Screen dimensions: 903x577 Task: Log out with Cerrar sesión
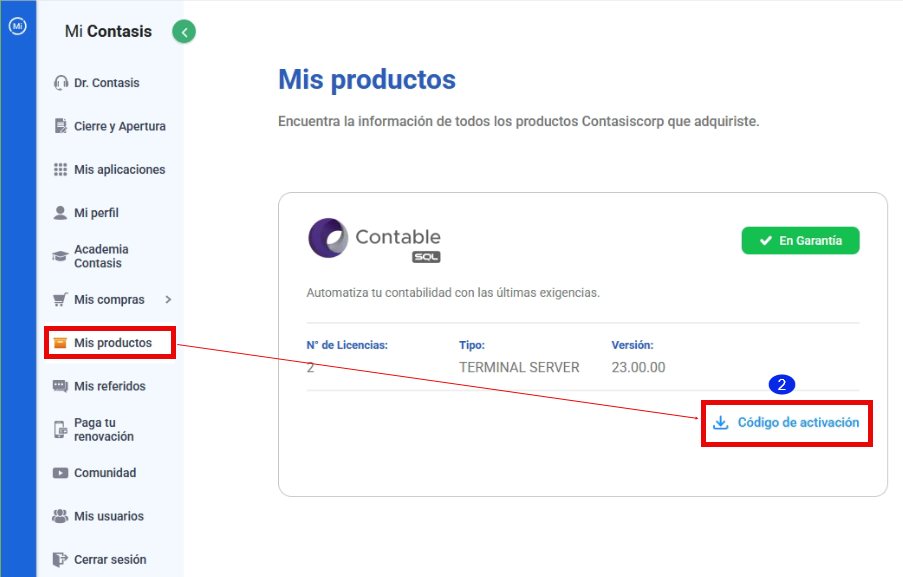[110, 560]
